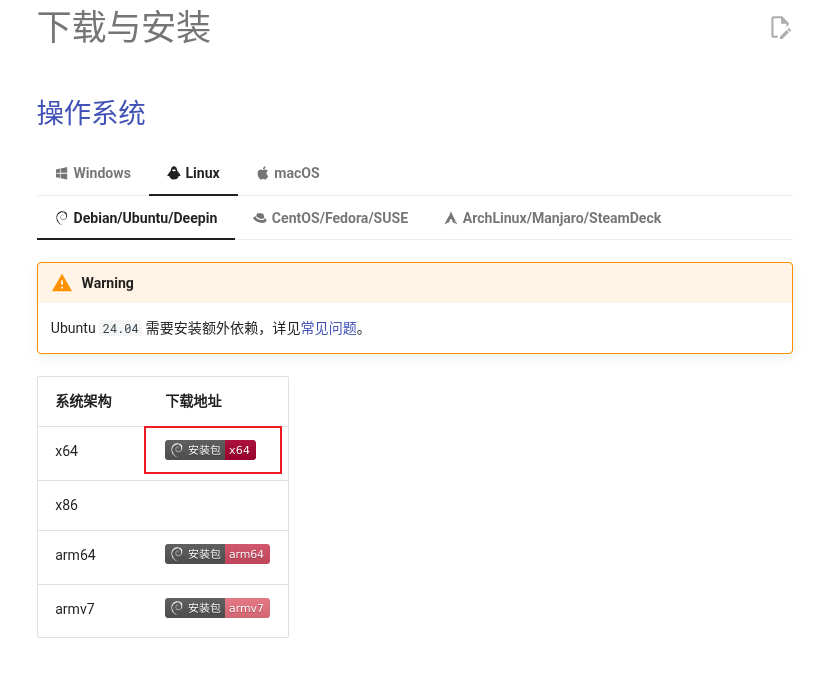Click the Debian swirl icon in tab
The width and height of the screenshot is (819, 678).
(x=62, y=218)
